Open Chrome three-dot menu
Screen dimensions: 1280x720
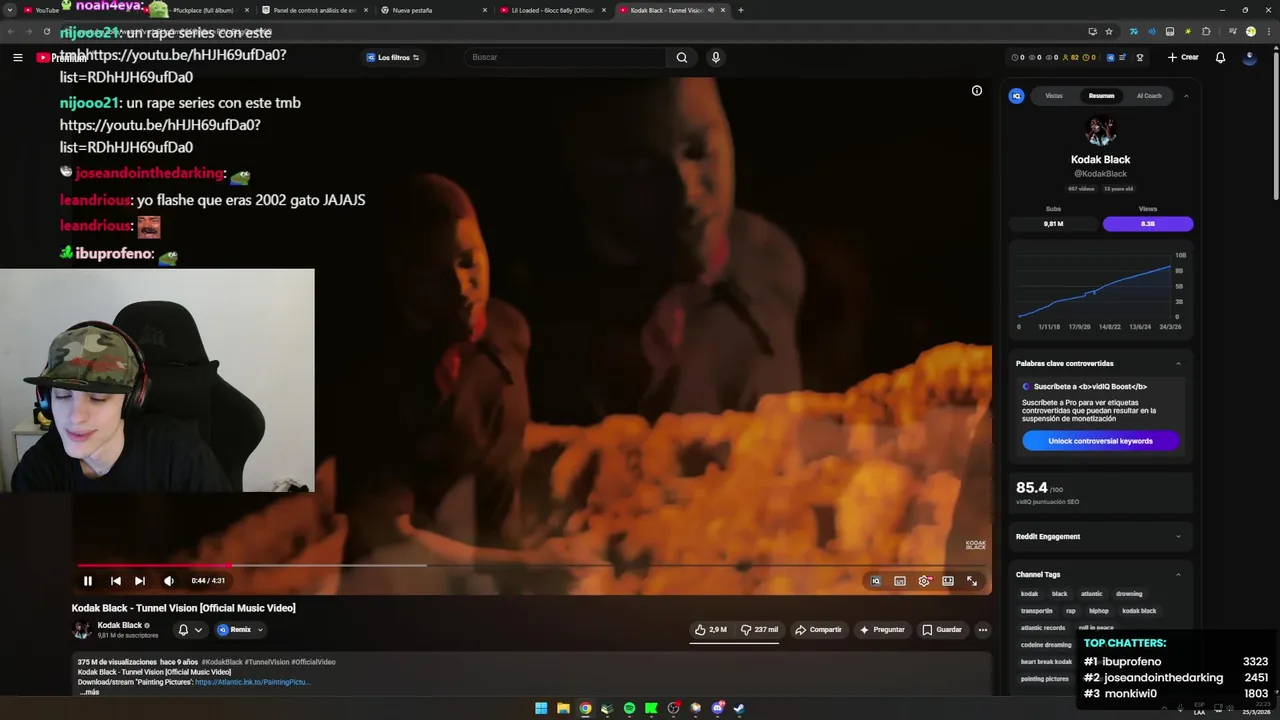(x=1269, y=32)
